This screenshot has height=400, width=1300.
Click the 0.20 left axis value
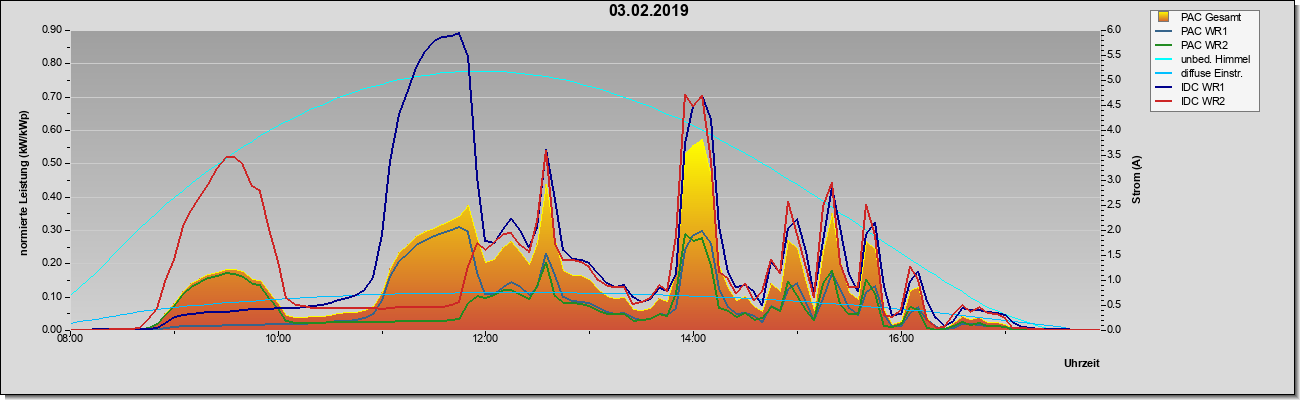coord(51,263)
